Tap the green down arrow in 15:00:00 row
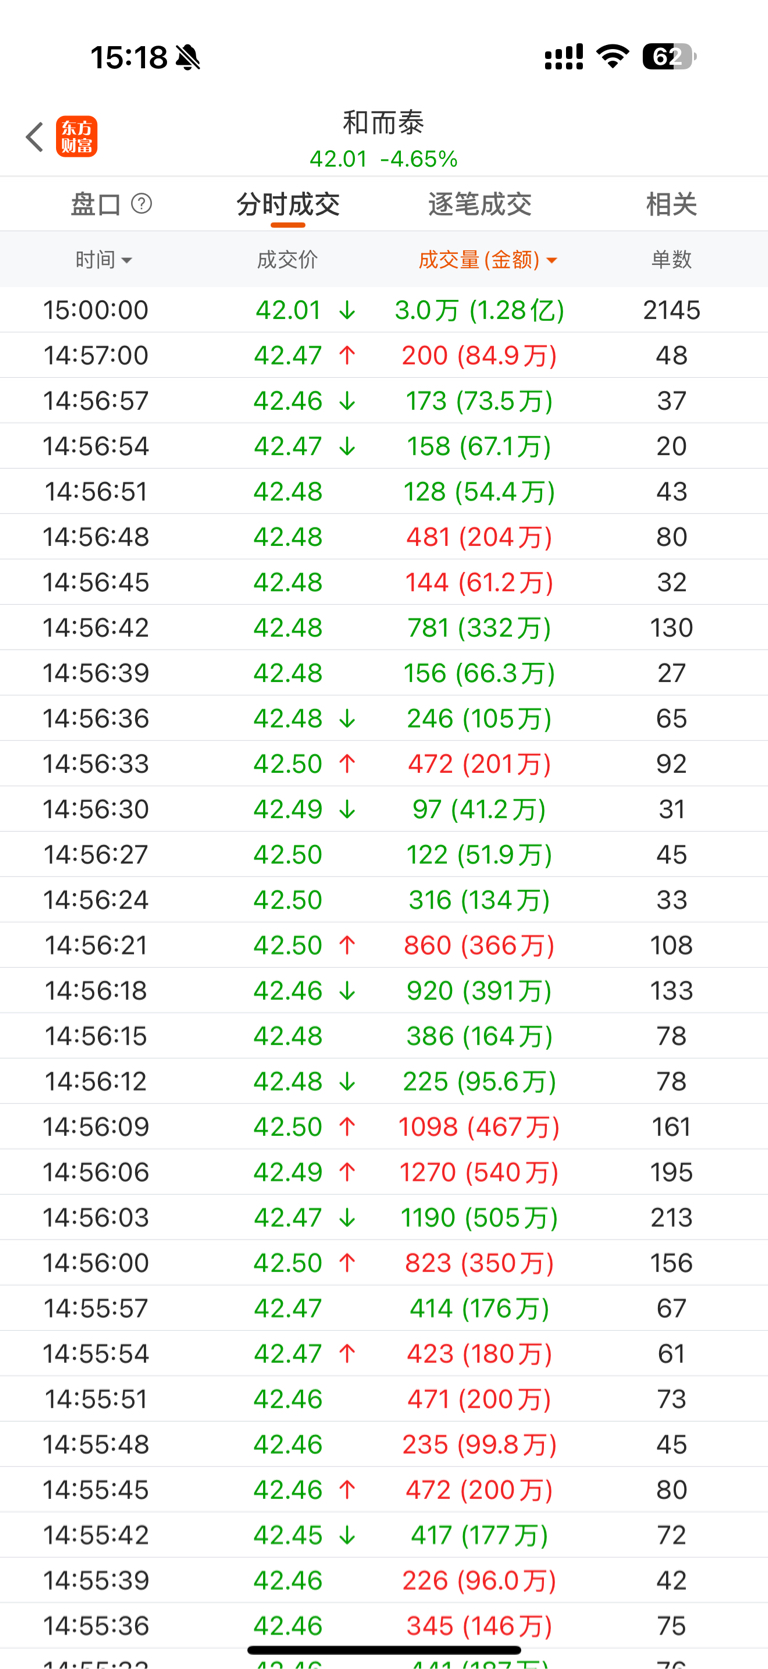Screen dimensions: 768x1669 [x=347, y=311]
